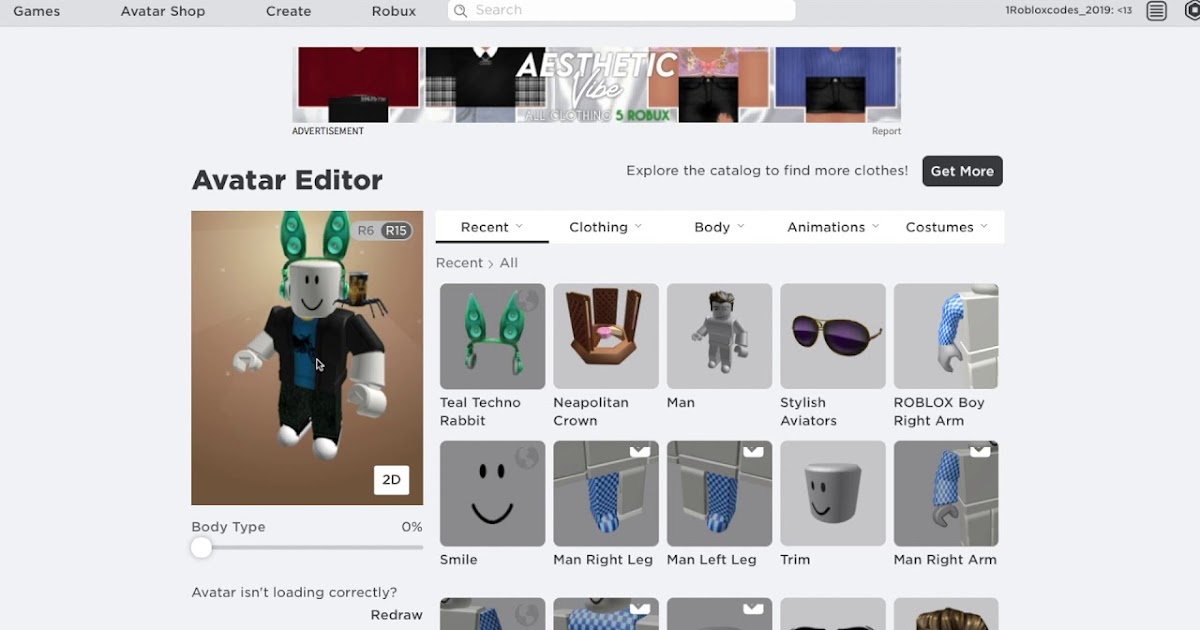Equip the Teal Techno Rabbit item

492,336
